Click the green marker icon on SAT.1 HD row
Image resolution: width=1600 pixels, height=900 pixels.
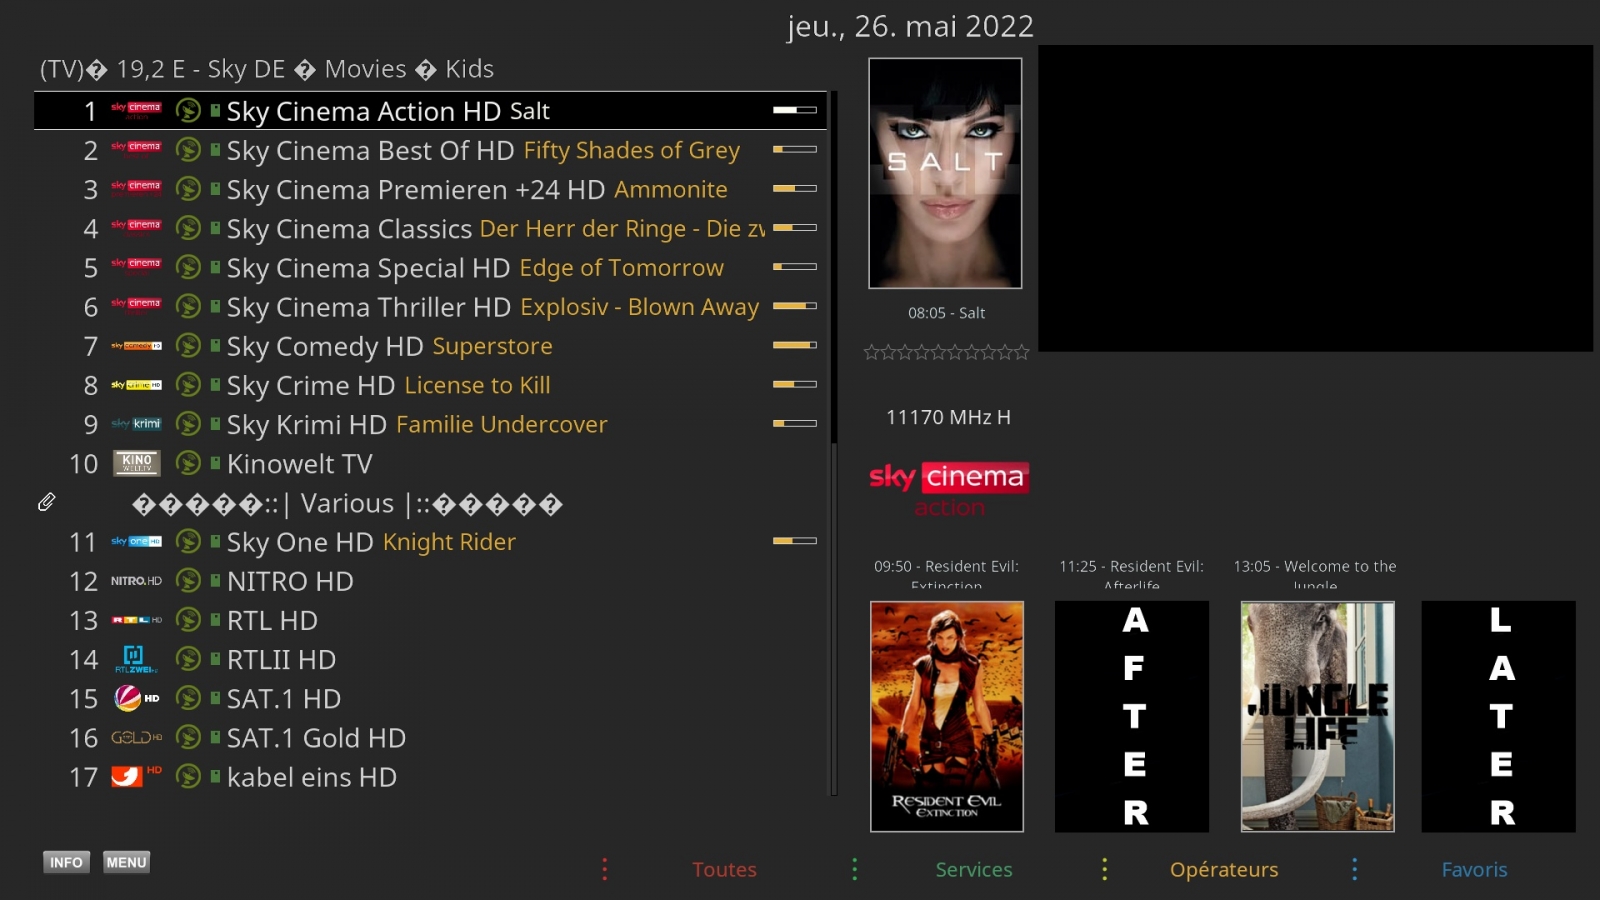coord(215,698)
